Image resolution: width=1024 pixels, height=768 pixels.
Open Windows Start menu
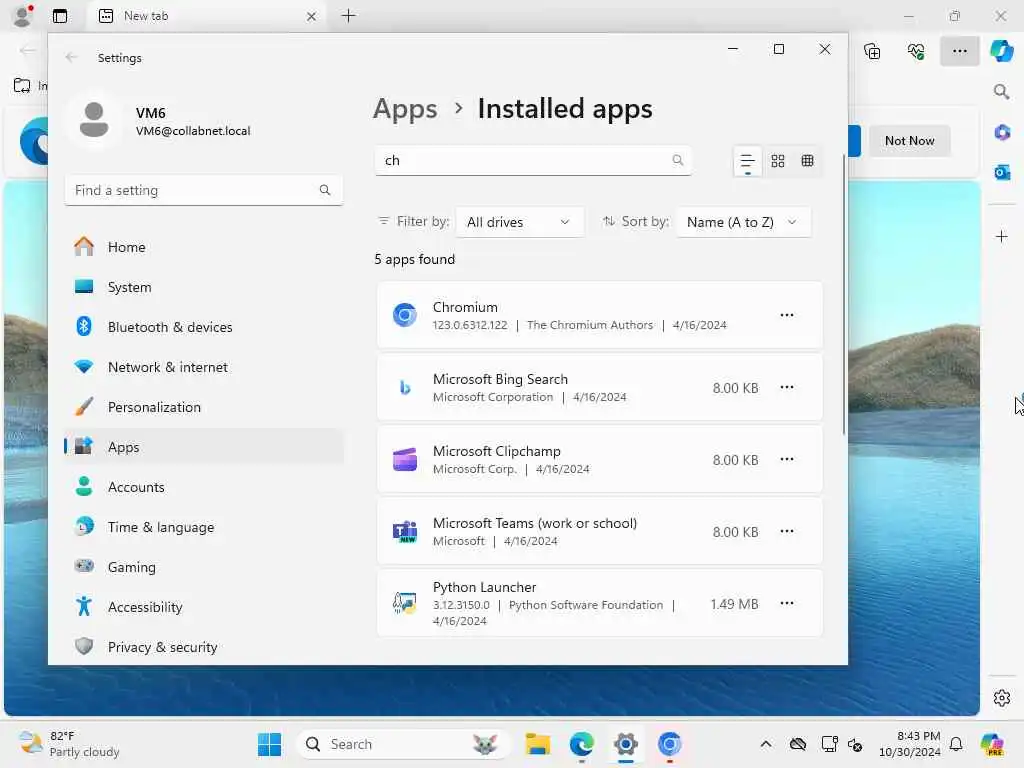tap(269, 744)
